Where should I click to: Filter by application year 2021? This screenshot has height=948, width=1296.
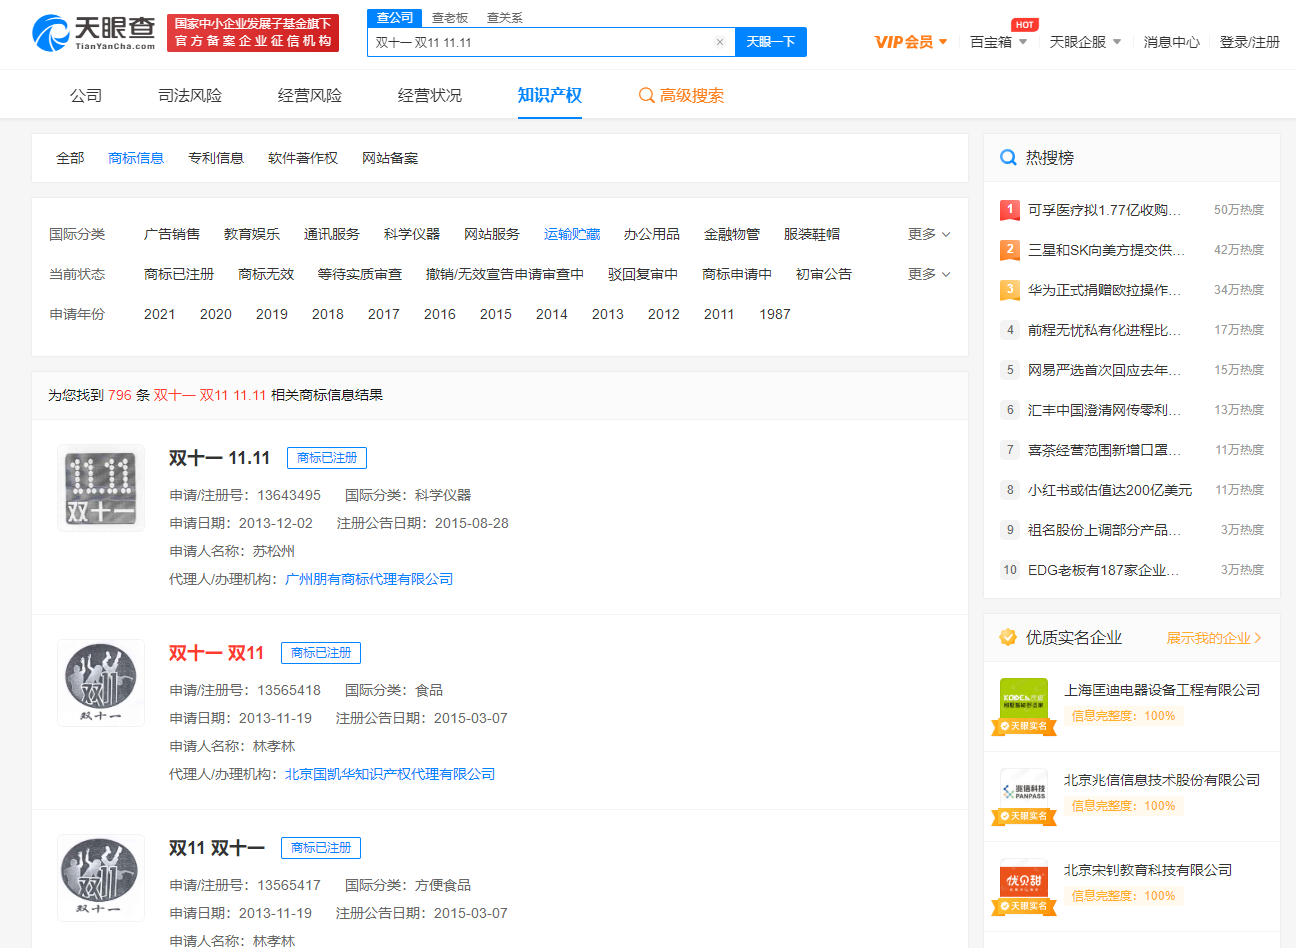(160, 314)
